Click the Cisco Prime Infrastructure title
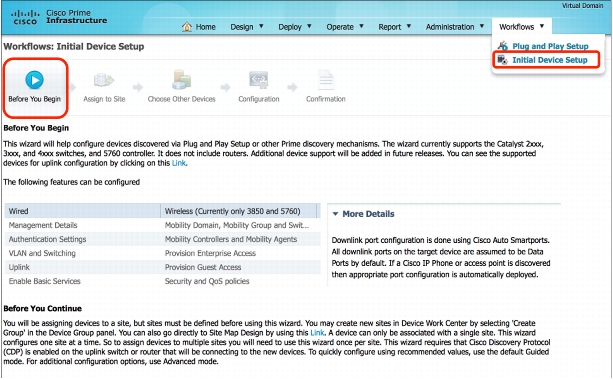 [x=77, y=16]
